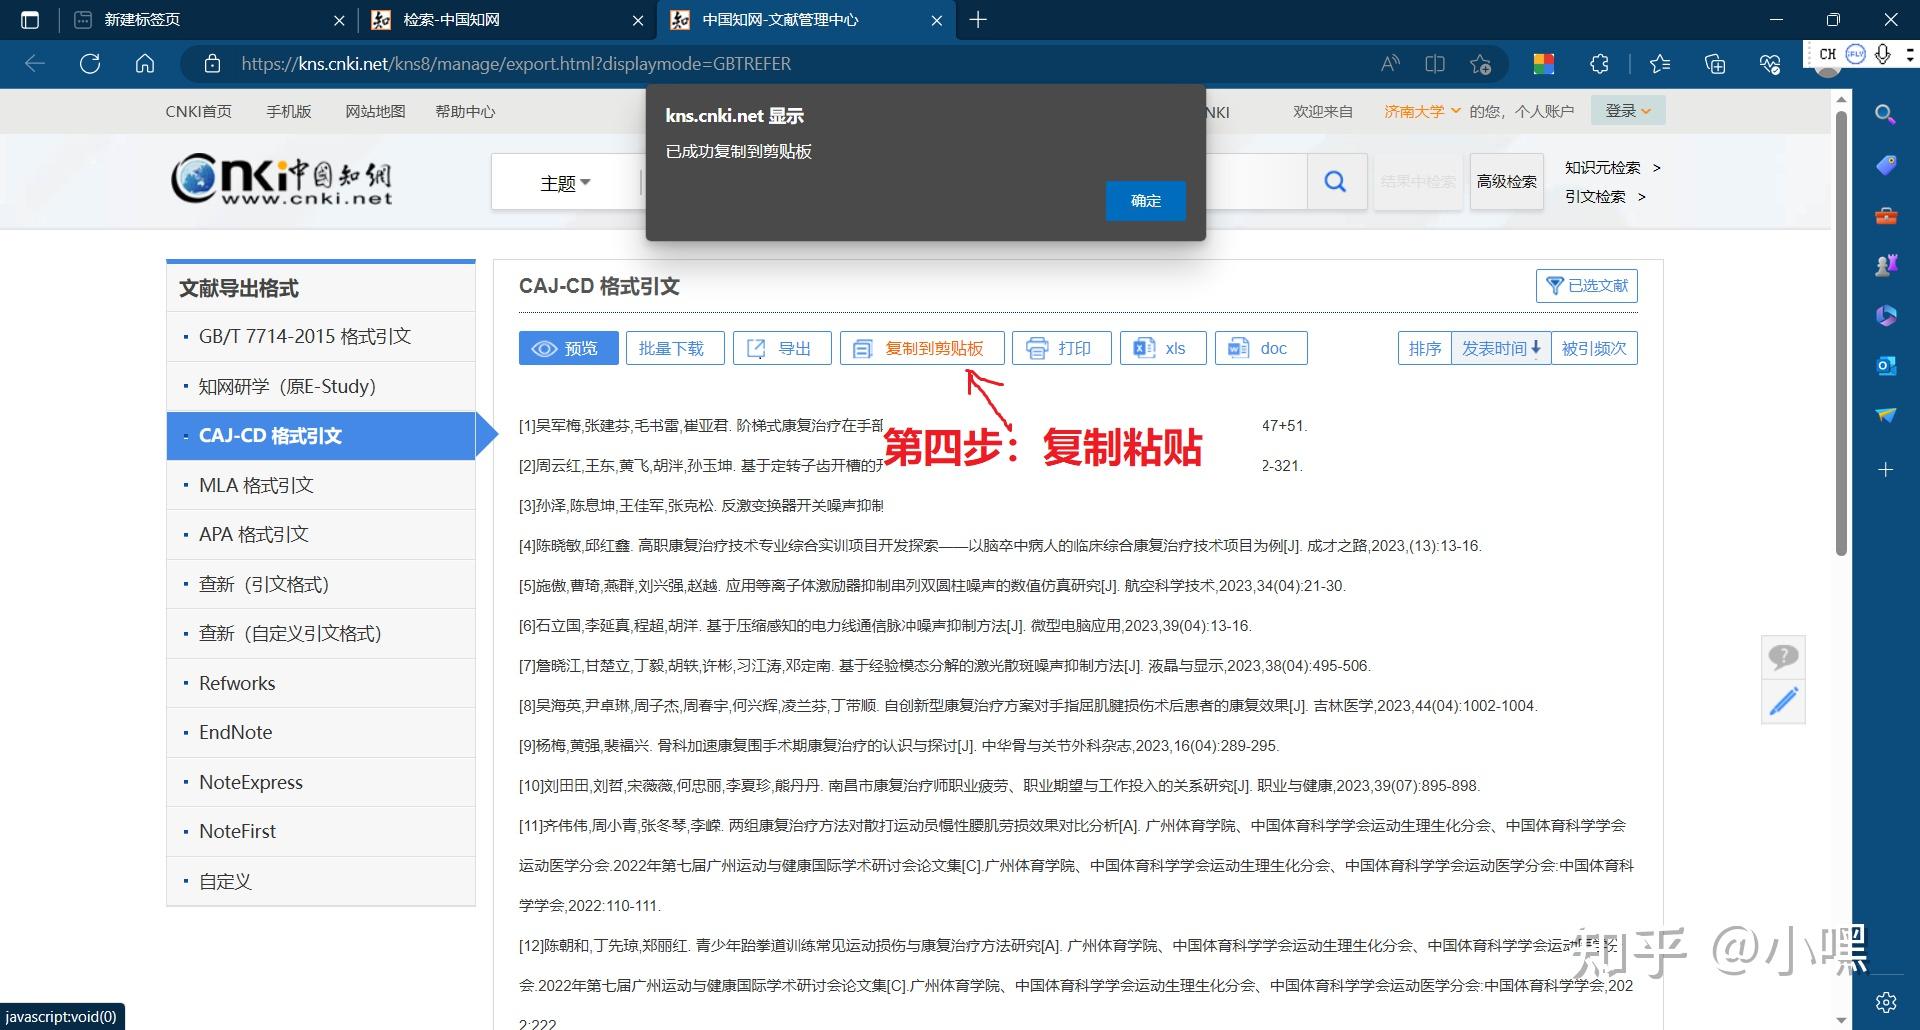Image resolution: width=1920 pixels, height=1030 pixels.
Task: Open read aloud icon in address bar
Action: 1390,64
